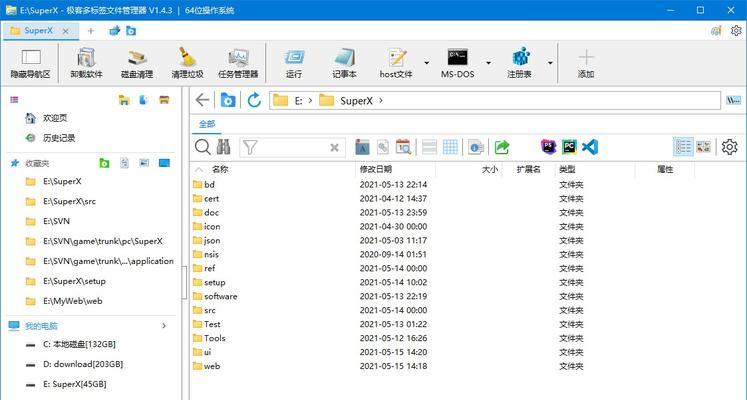747x400 pixels.
Task: Clear the filter with X button
Action: pyautogui.click(x=334, y=148)
